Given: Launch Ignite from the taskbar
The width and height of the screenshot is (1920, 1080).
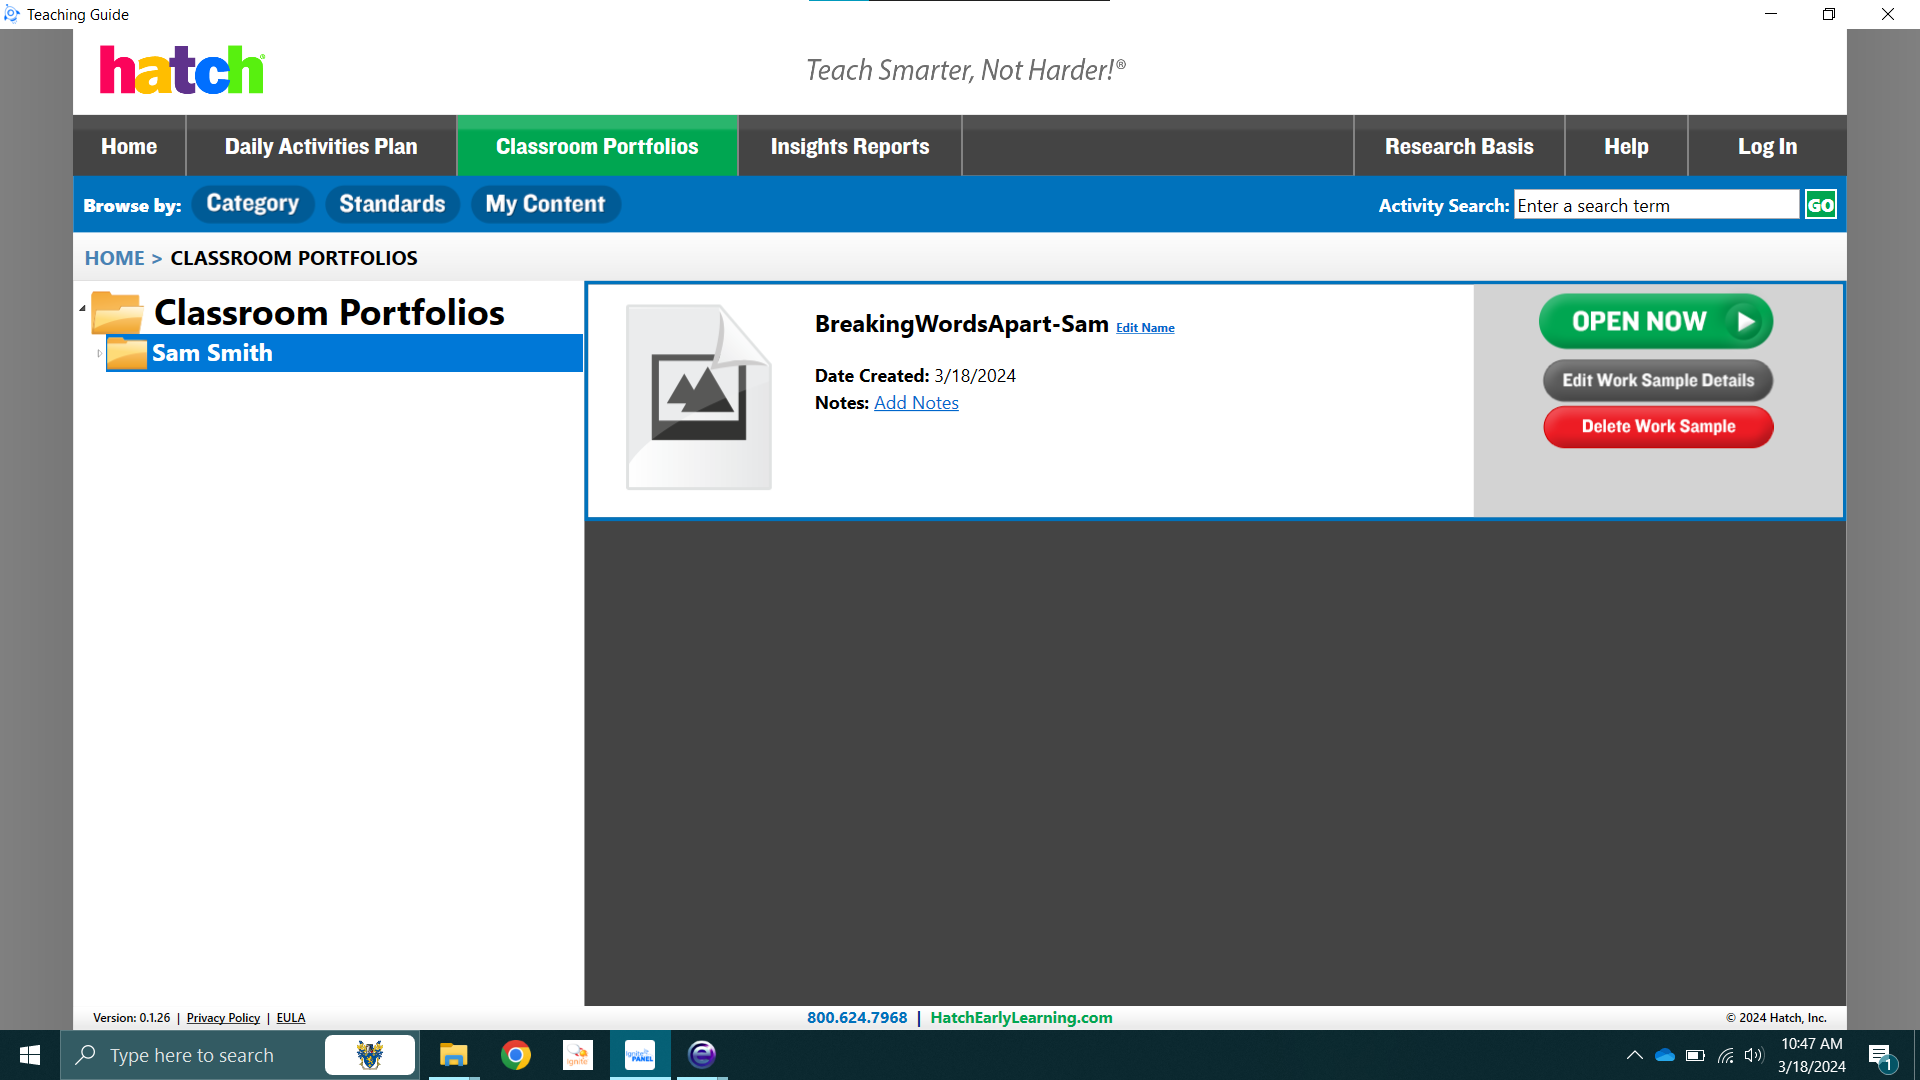Looking at the screenshot, I should click(578, 1054).
